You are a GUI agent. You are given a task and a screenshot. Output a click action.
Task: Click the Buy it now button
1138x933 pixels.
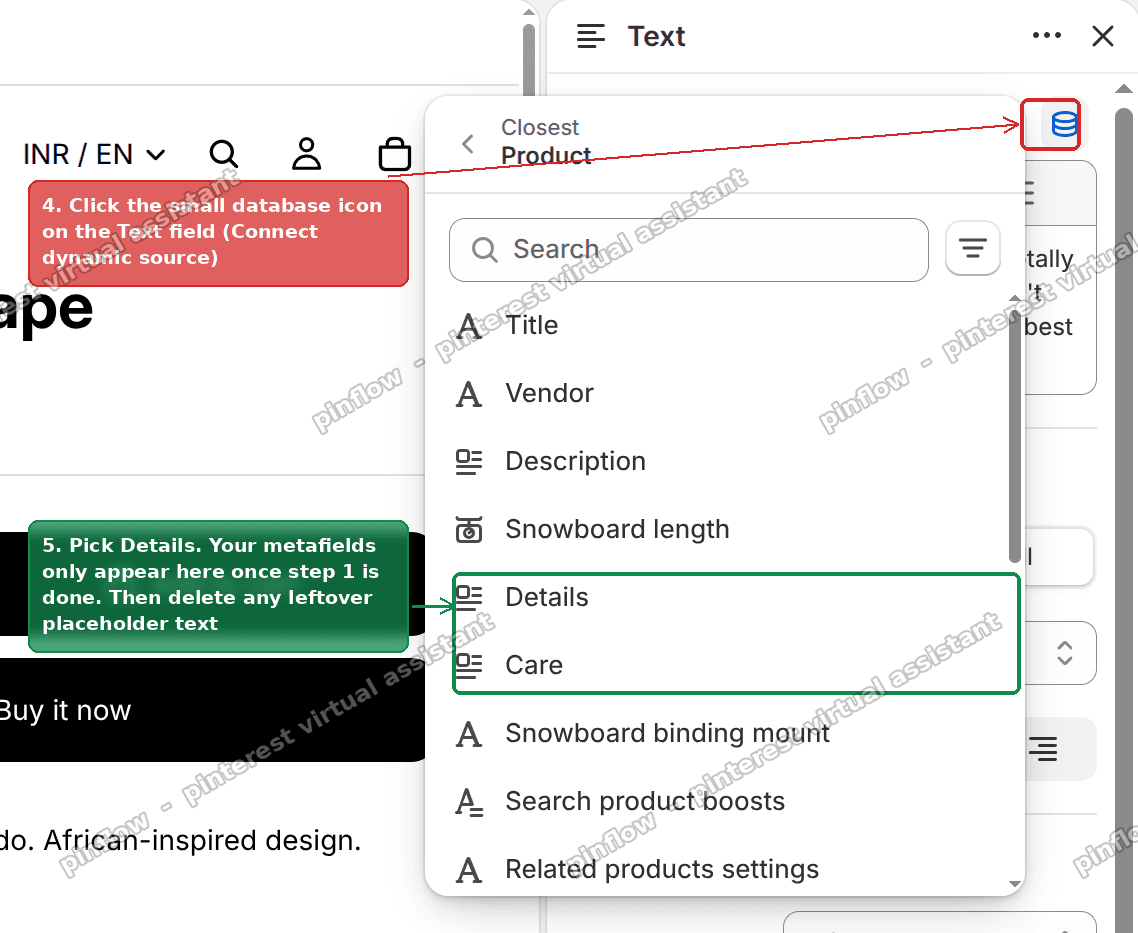click(210, 710)
